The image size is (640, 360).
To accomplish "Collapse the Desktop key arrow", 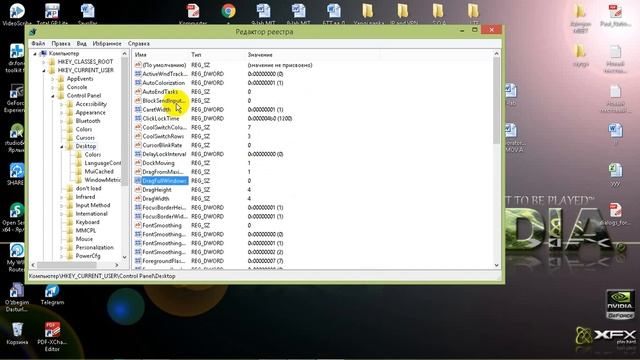I will [x=62, y=146].
